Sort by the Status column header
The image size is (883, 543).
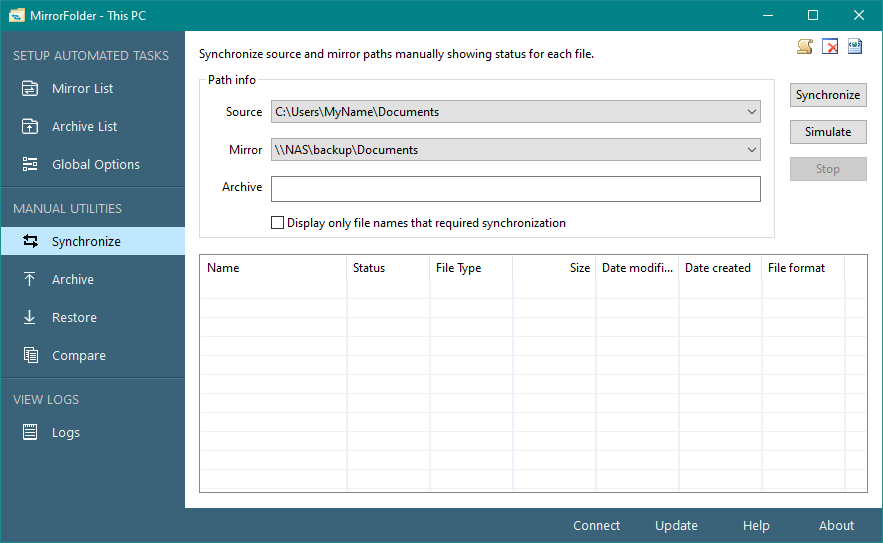coord(388,268)
